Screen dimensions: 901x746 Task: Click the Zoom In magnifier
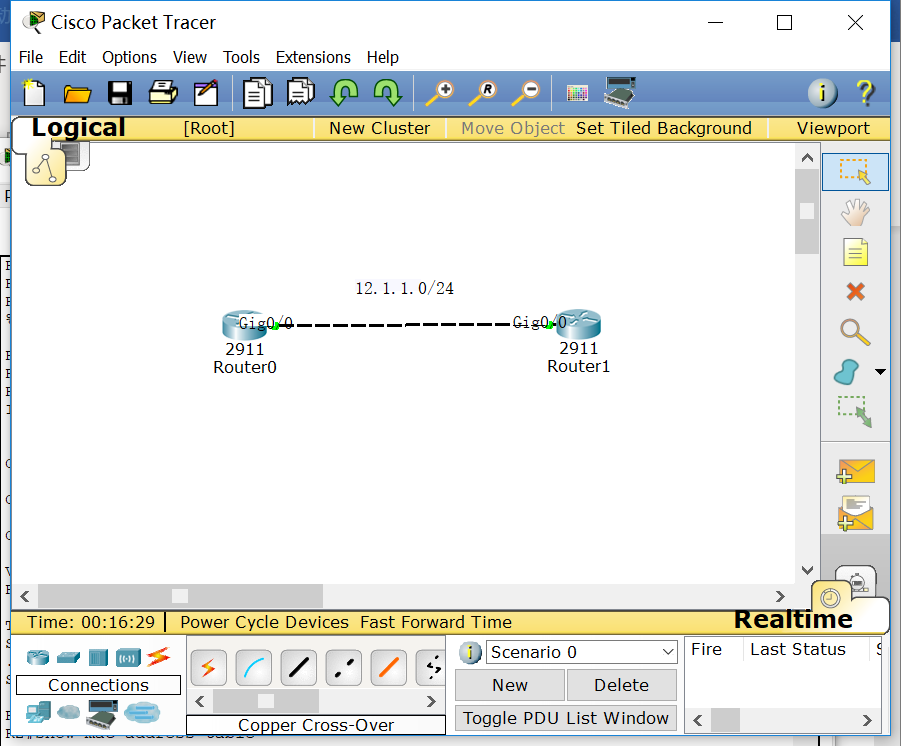click(x=440, y=93)
